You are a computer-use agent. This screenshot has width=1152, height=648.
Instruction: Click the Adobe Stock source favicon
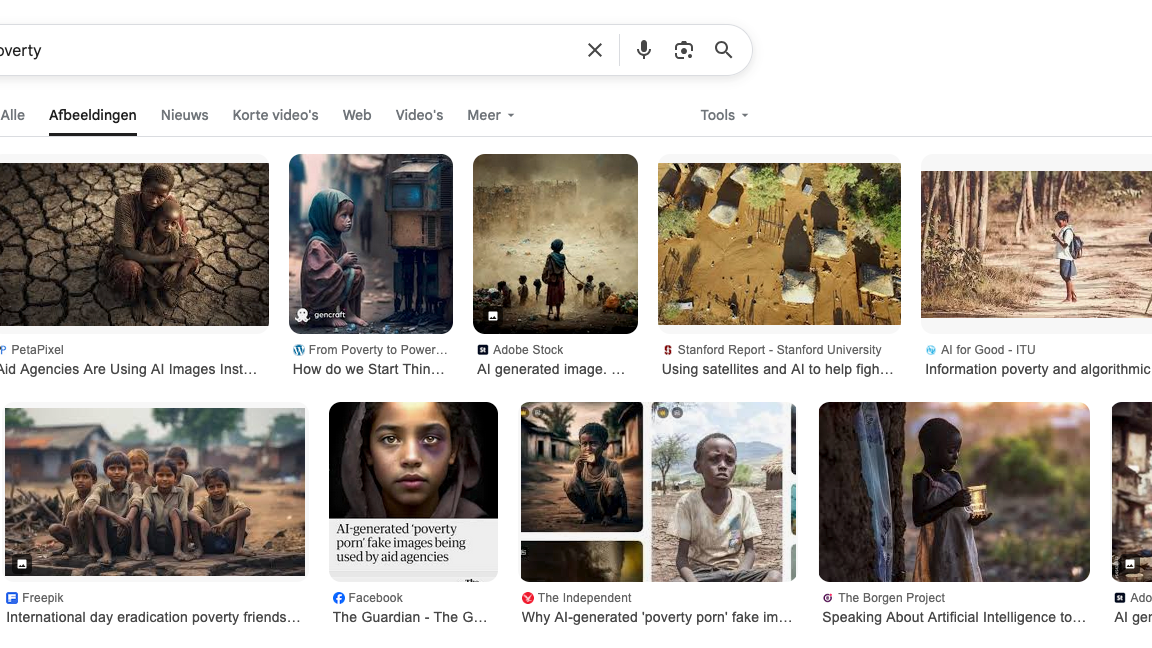483,350
